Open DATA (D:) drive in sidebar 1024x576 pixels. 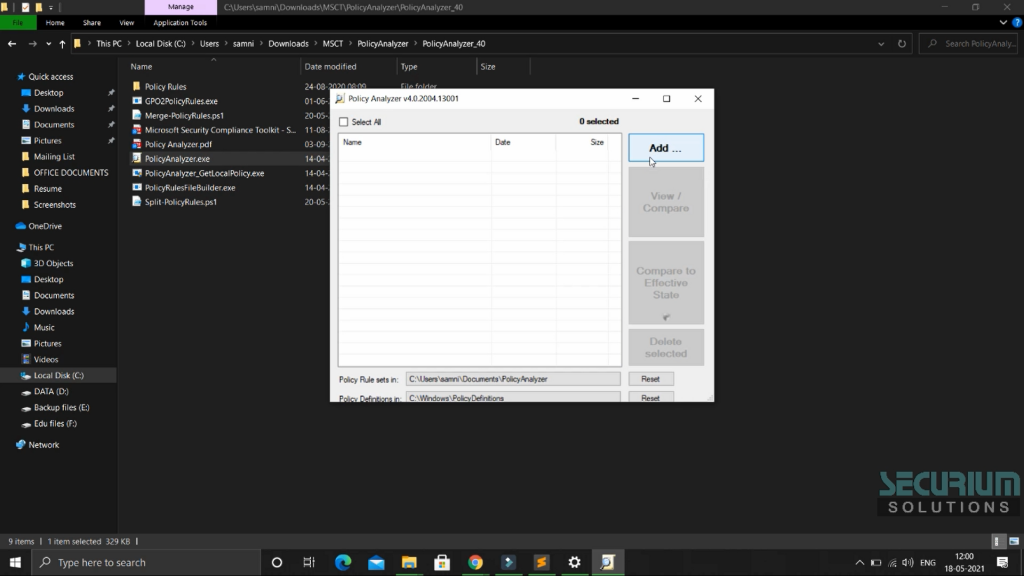[x=51, y=391]
